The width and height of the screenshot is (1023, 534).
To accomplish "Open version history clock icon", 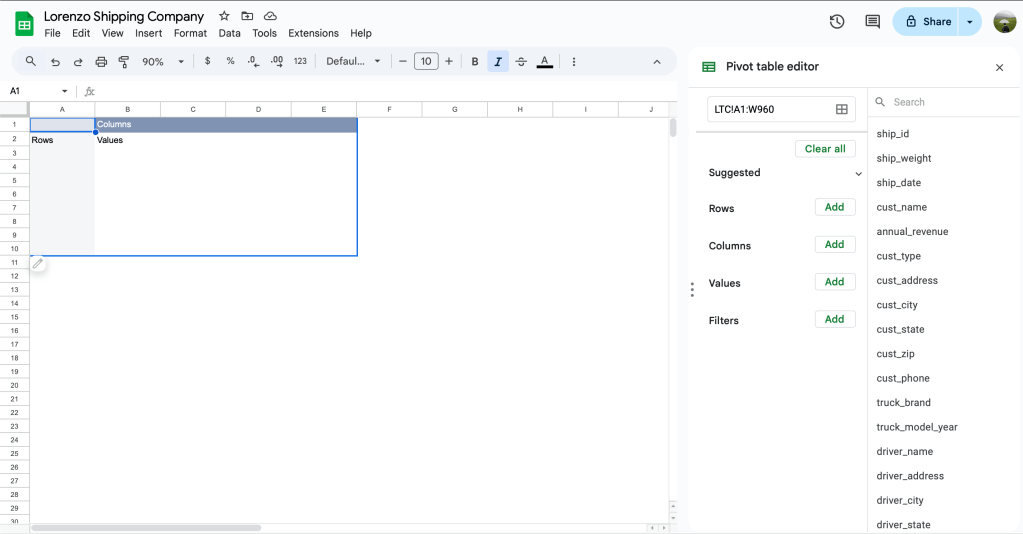I will point(837,21).
